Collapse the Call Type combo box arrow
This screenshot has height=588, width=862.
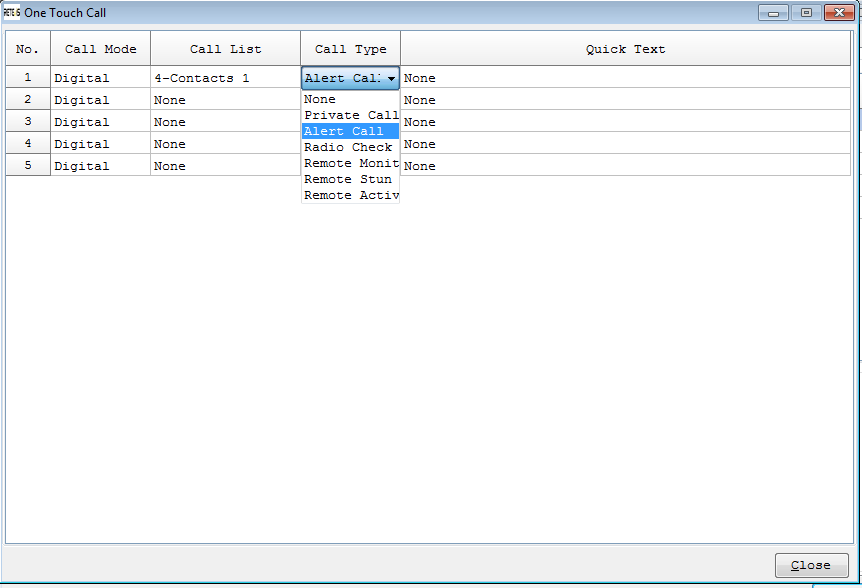(391, 78)
